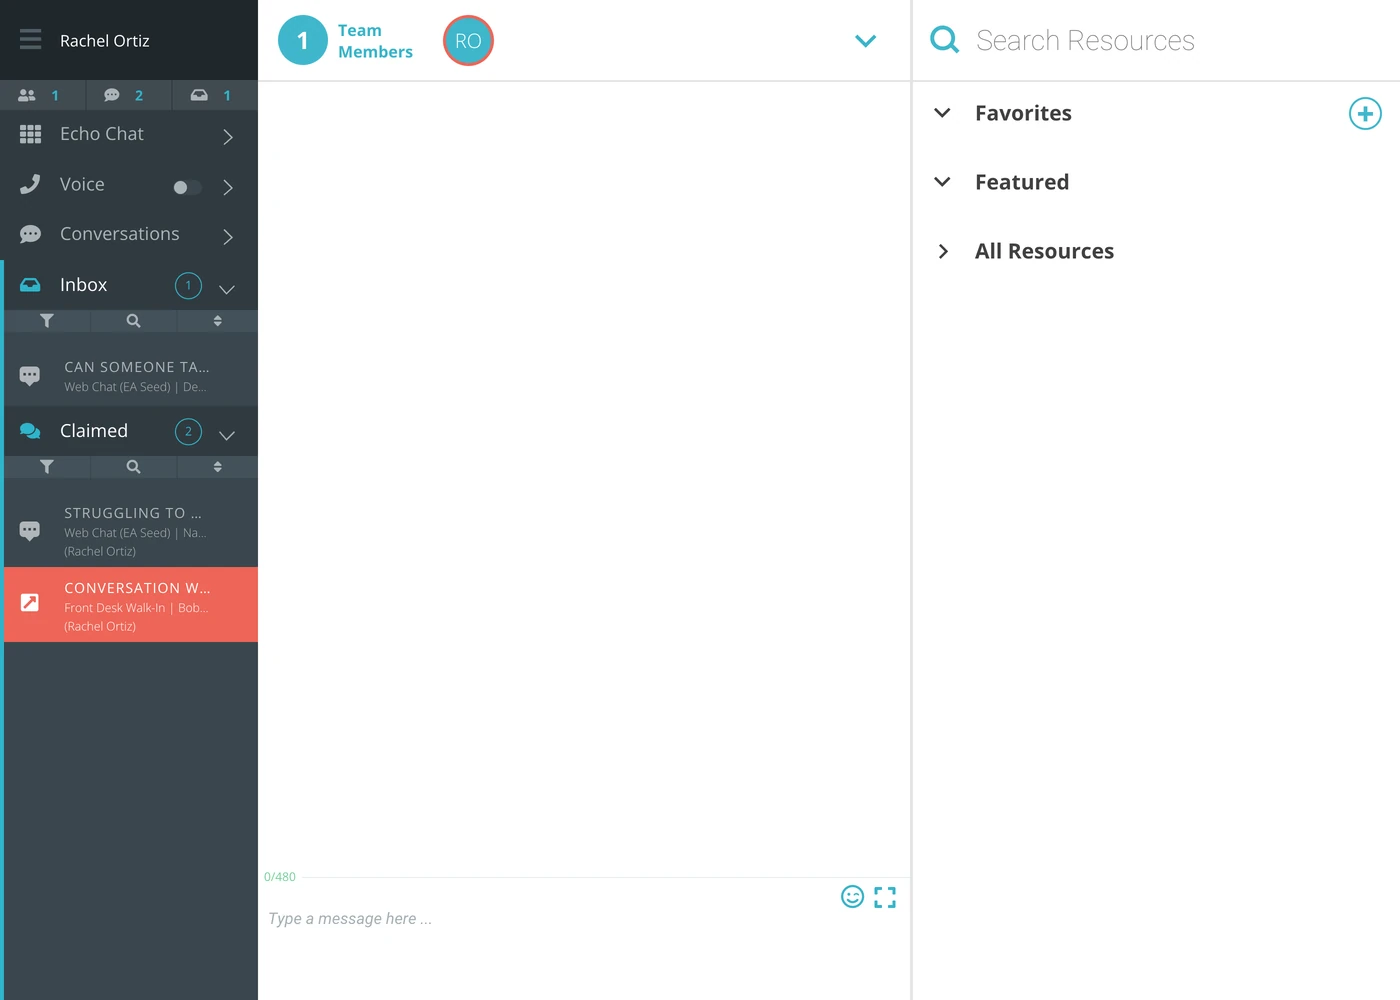Viewport: 1400px width, 1000px height.
Task: Open Echo Chat from the sidebar
Action: point(102,134)
